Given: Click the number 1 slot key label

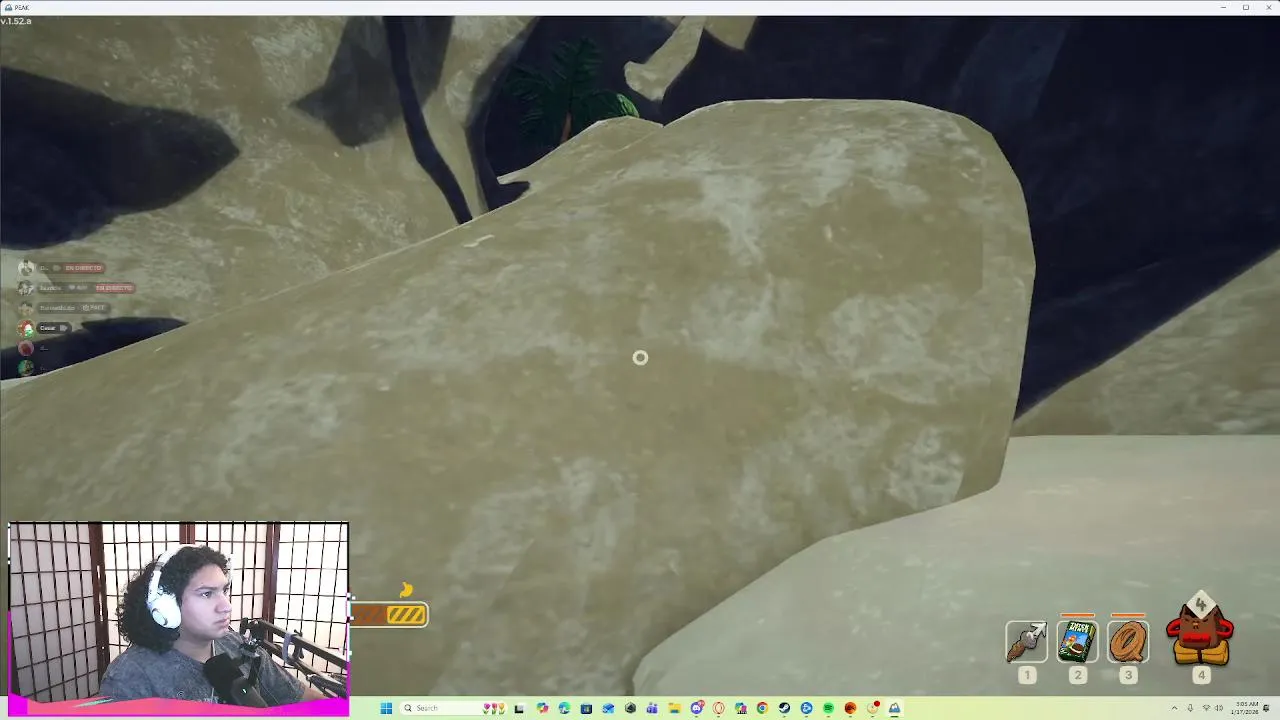Looking at the screenshot, I should point(1026,675).
